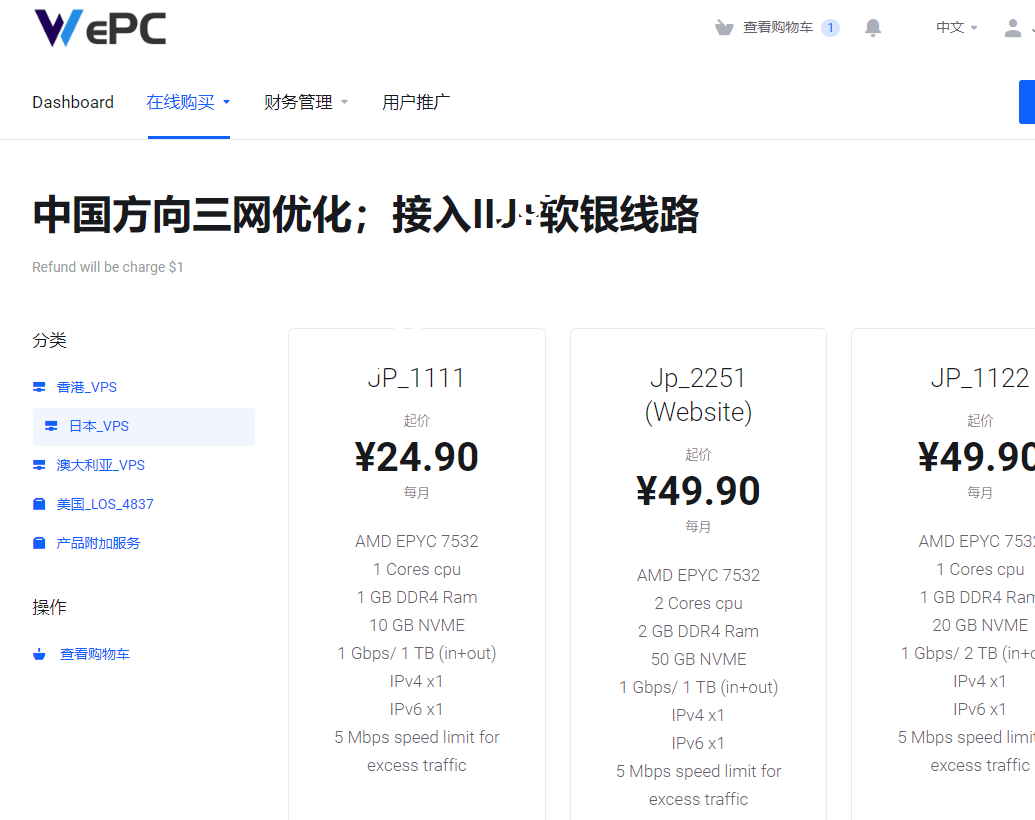This screenshot has height=820, width=1035.
Task: Switch to the Dashboard tab
Action: coord(73,101)
